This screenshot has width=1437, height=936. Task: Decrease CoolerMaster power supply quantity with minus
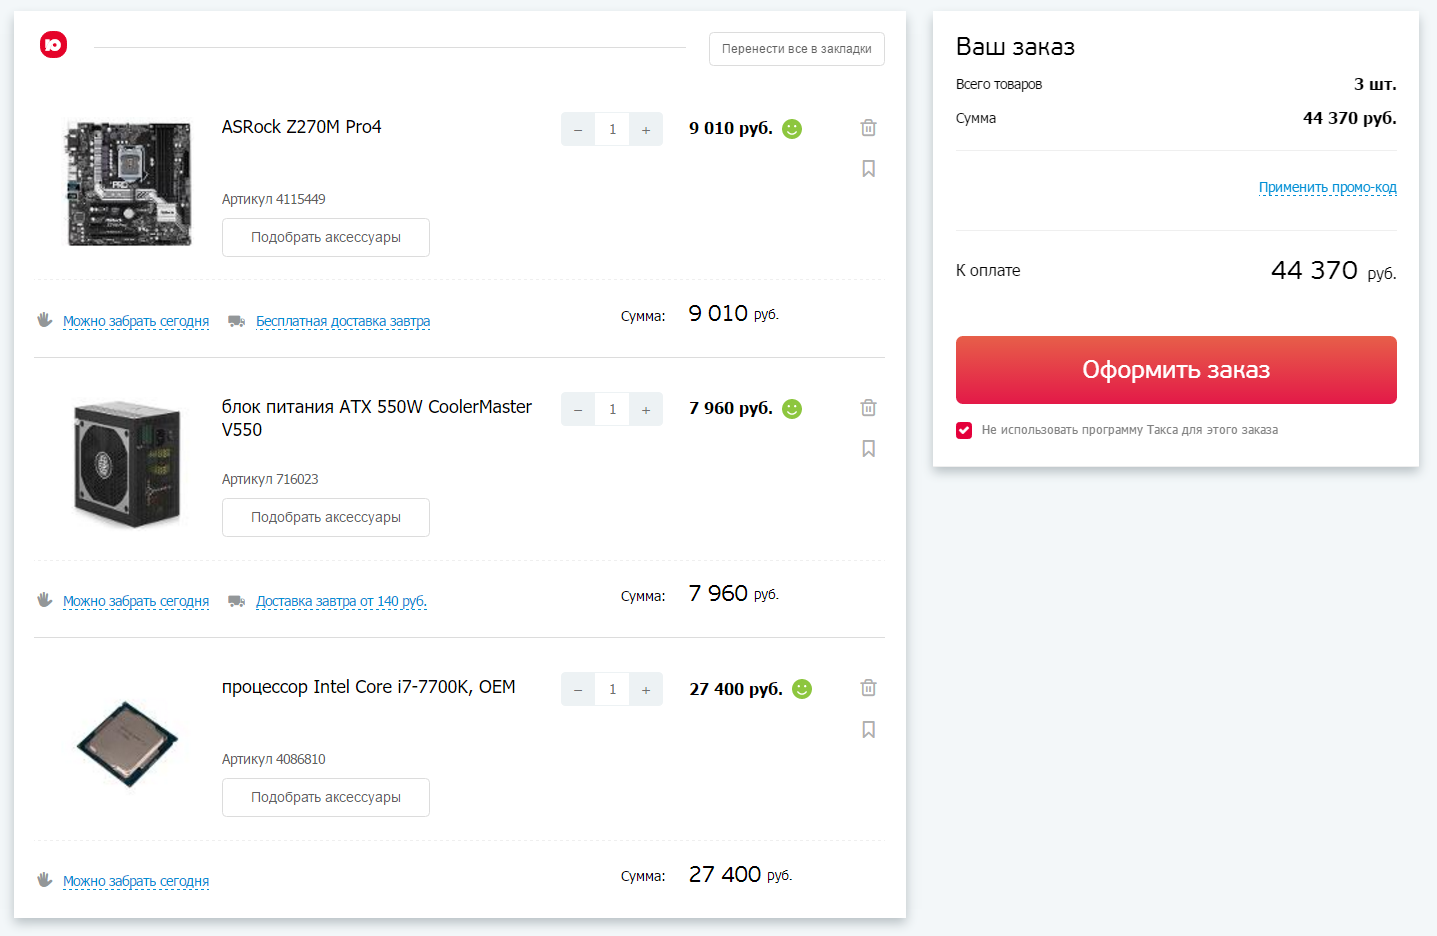(578, 409)
